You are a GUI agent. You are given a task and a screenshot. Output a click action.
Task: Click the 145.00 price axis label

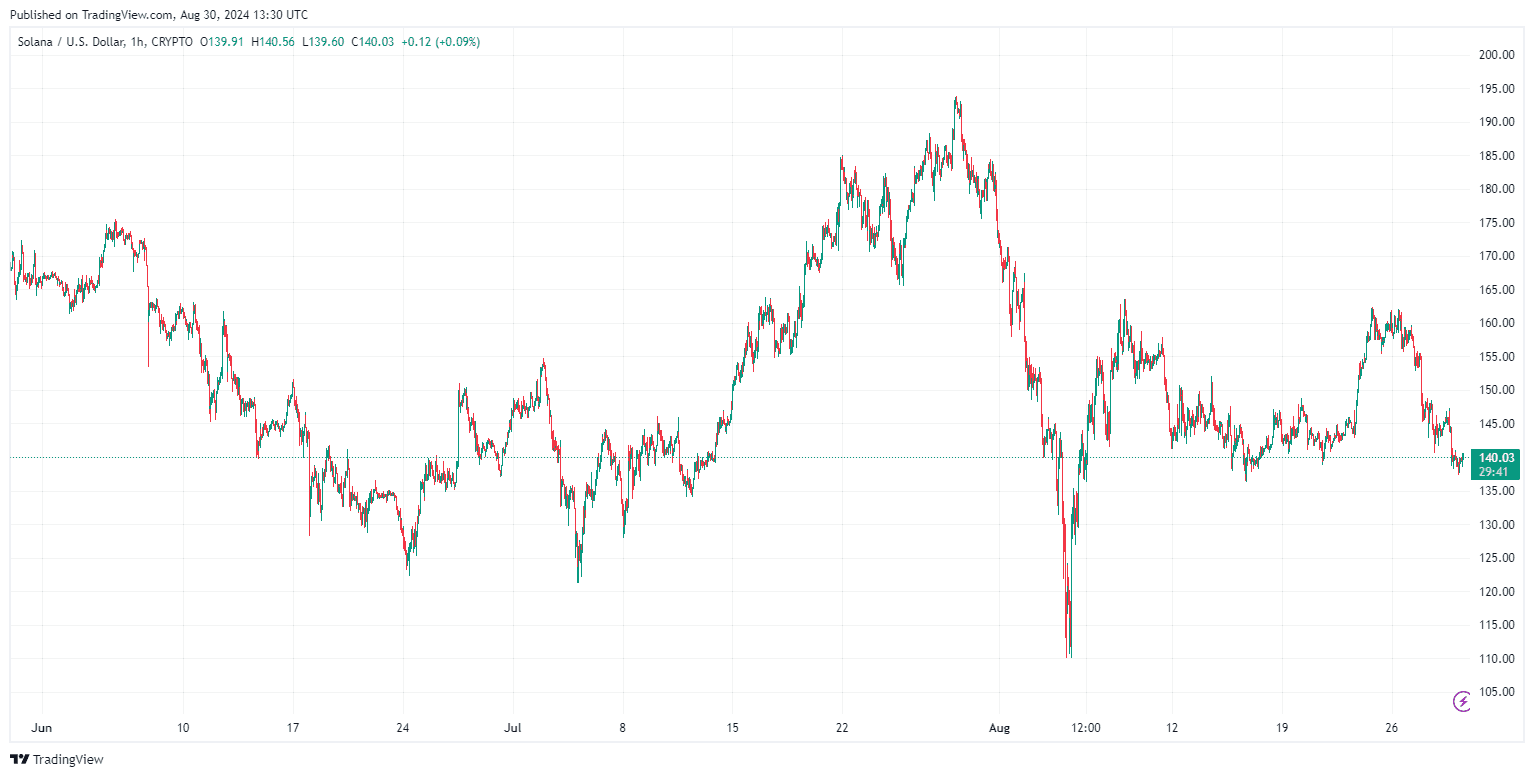[1496, 424]
